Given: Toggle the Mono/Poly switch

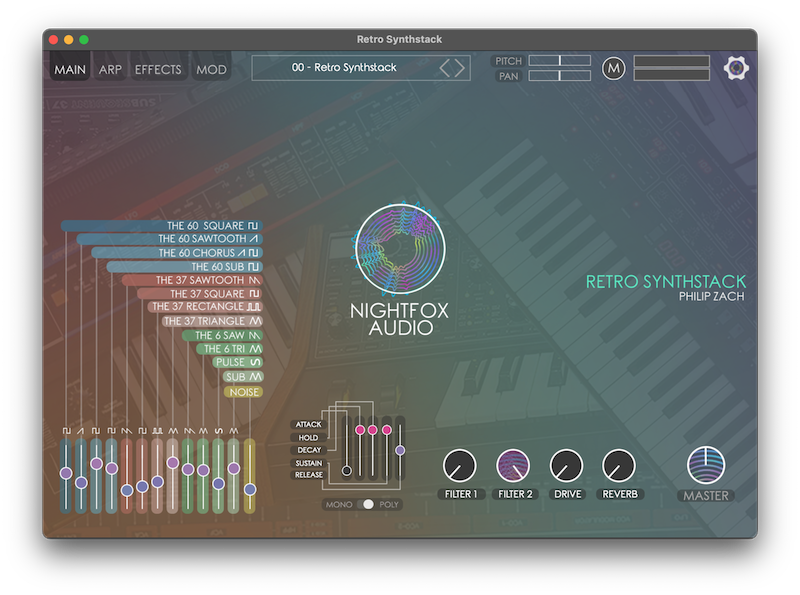Looking at the screenshot, I should pos(365,504).
